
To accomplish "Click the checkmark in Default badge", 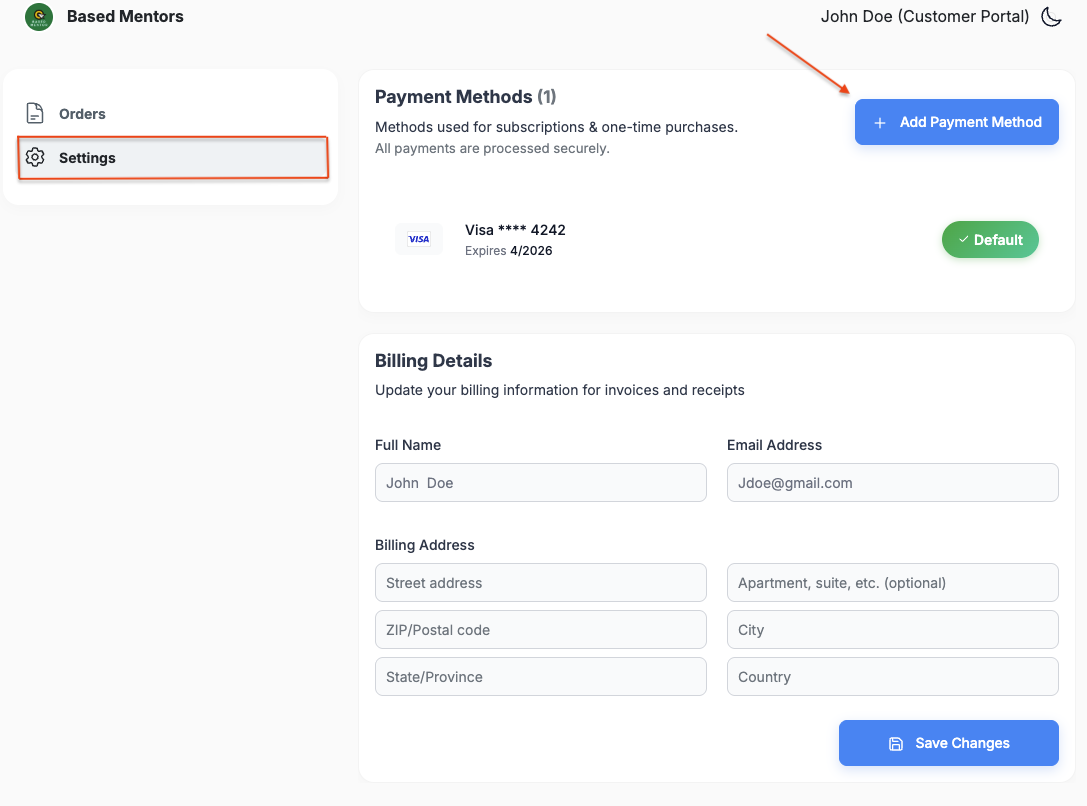I will pos(964,239).
